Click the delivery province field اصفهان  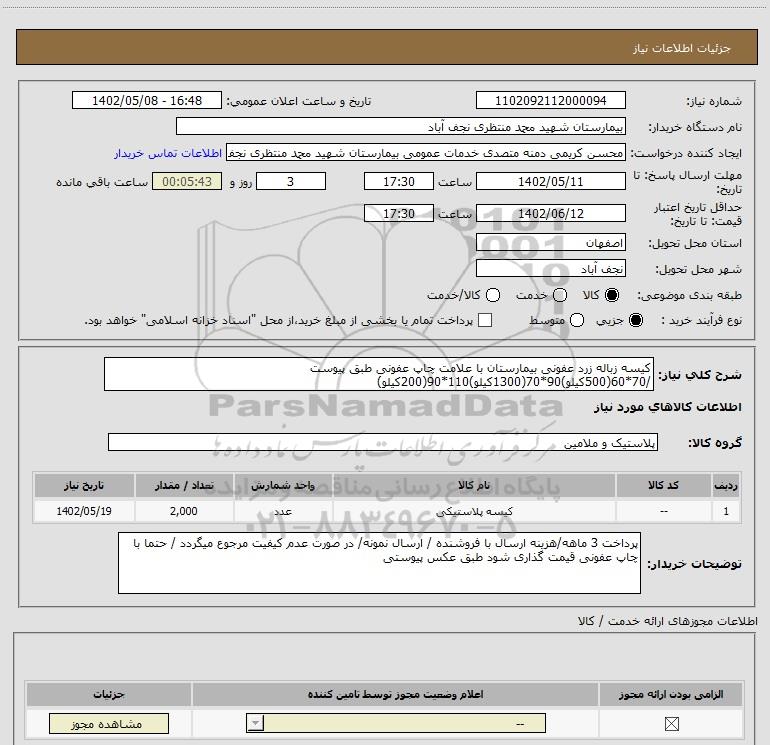pyautogui.click(x=550, y=243)
